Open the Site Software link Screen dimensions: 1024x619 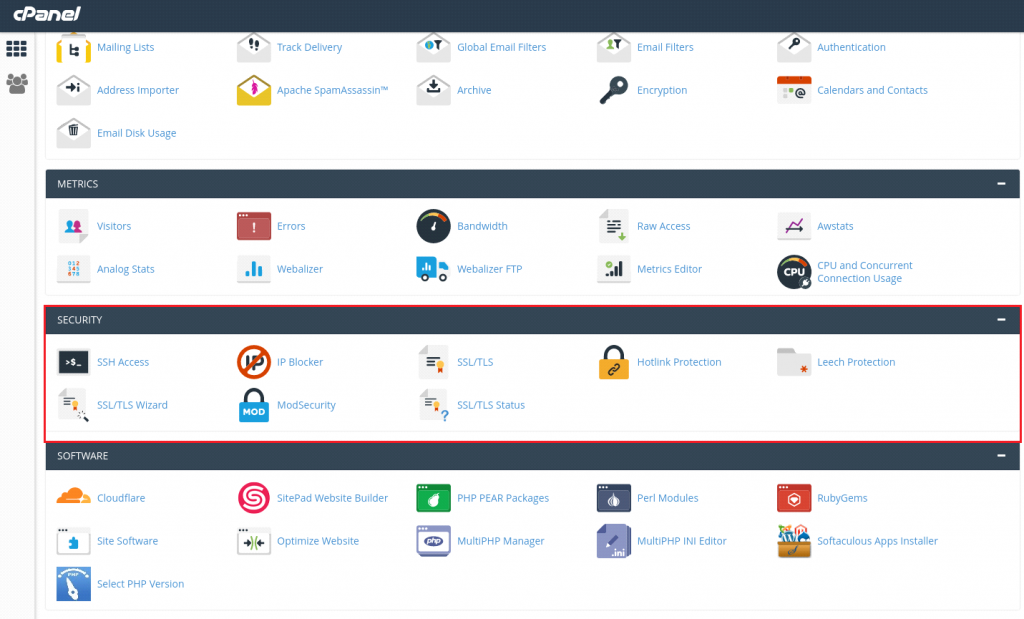[x=127, y=541]
